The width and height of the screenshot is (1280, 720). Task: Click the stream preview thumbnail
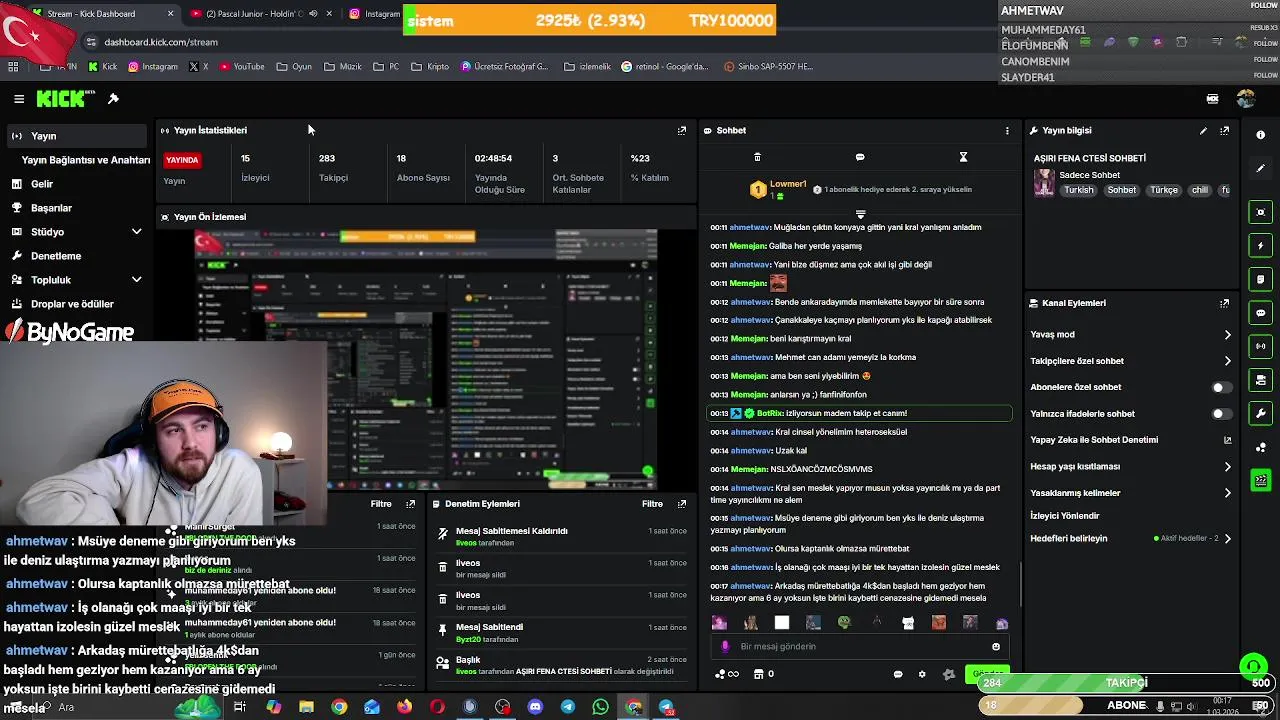(x=426, y=360)
